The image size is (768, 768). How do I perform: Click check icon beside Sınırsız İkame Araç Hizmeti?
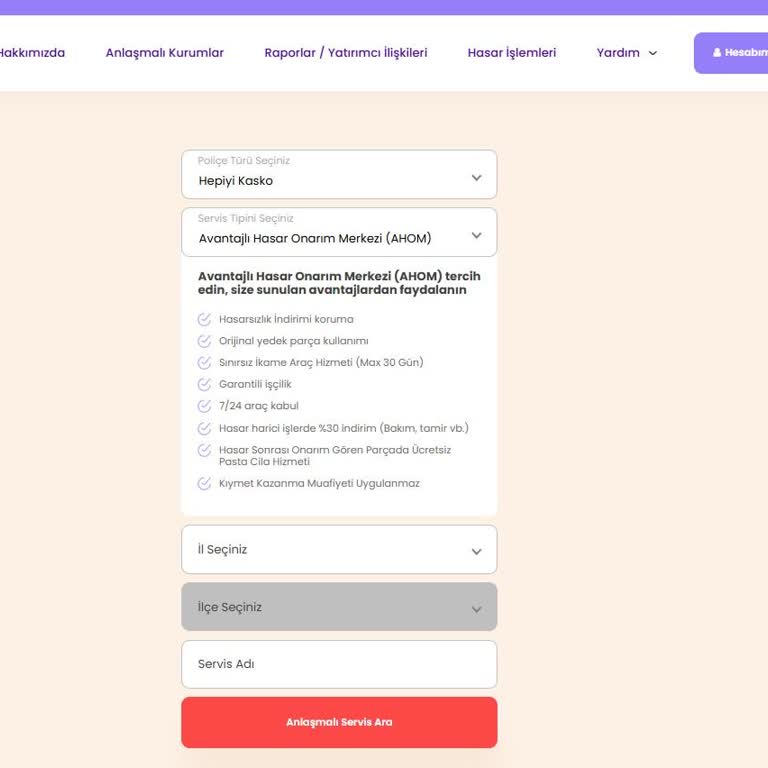pyautogui.click(x=204, y=363)
